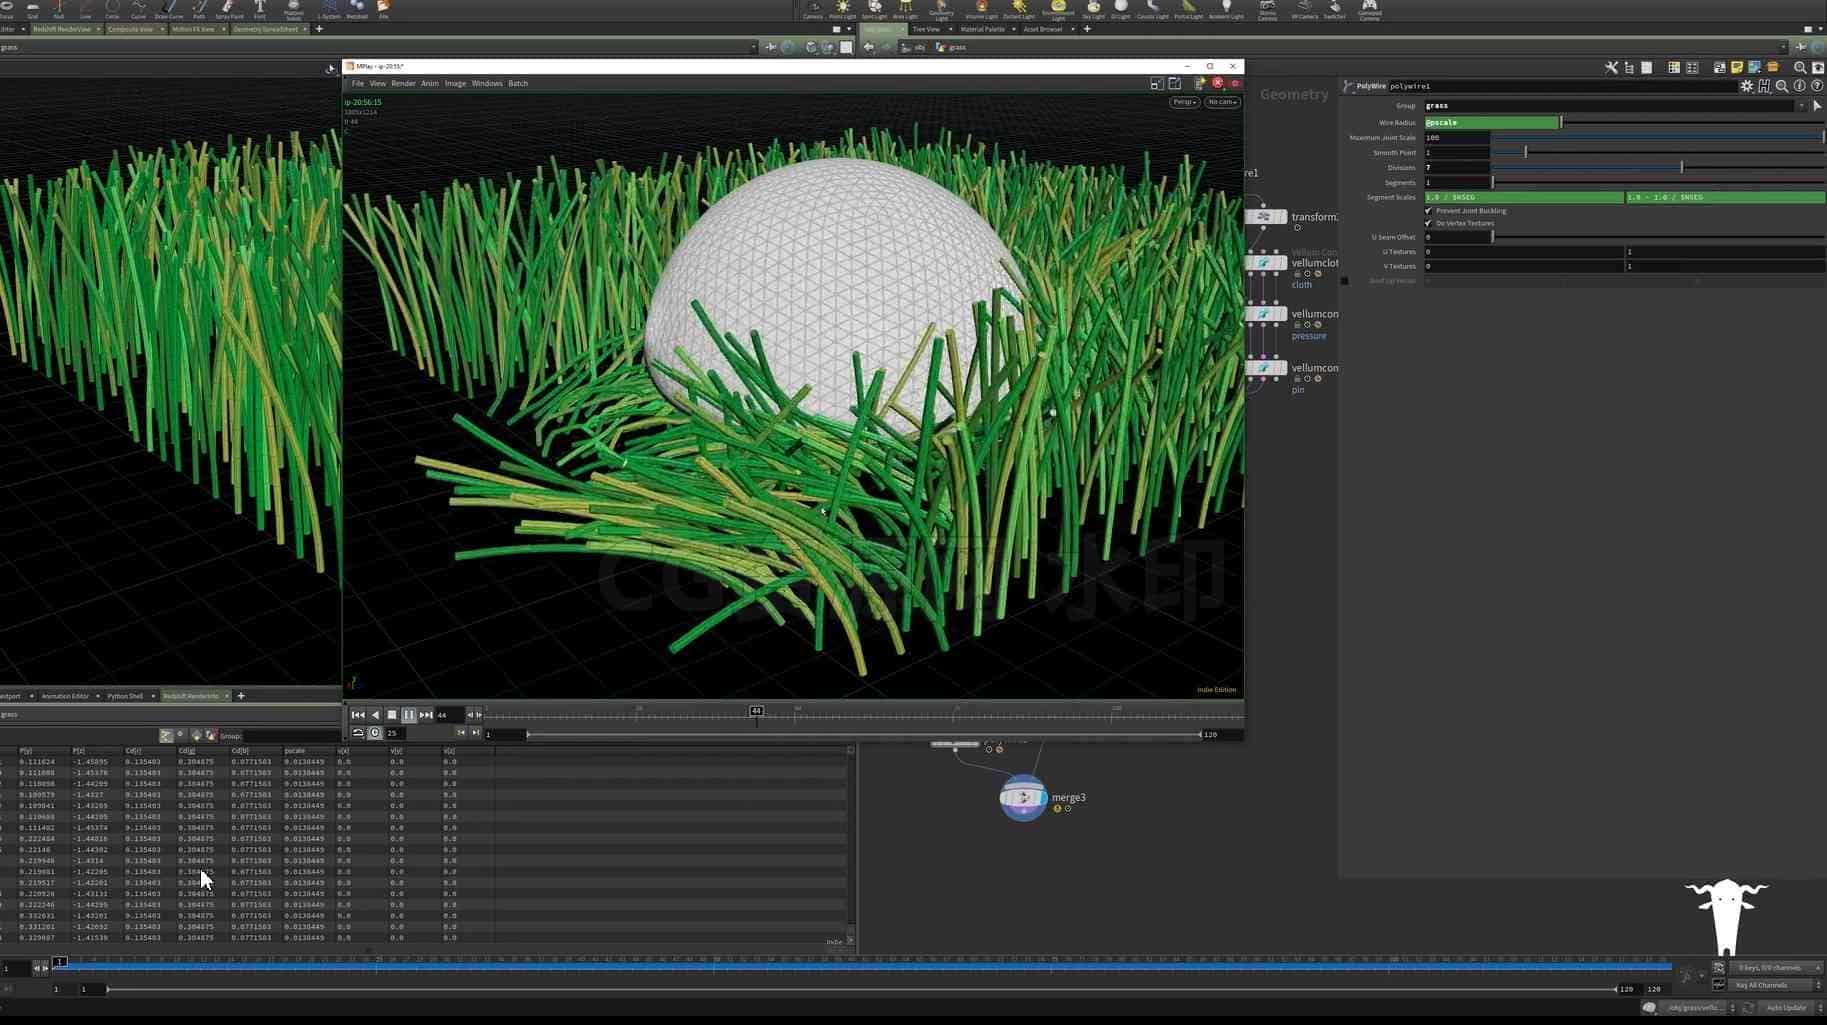Jump to first frame in MPlay

(357, 715)
